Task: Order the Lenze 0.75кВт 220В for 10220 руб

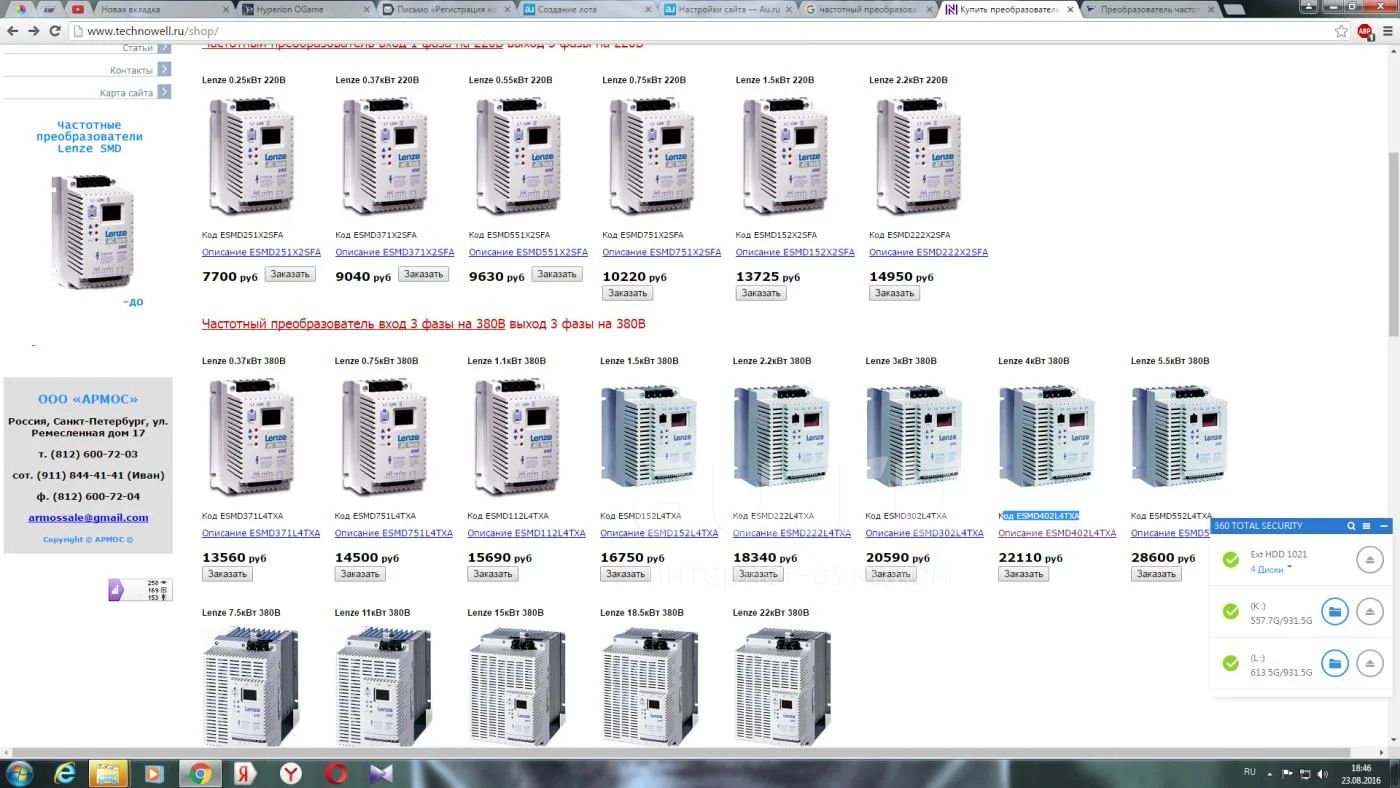Action: [627, 293]
